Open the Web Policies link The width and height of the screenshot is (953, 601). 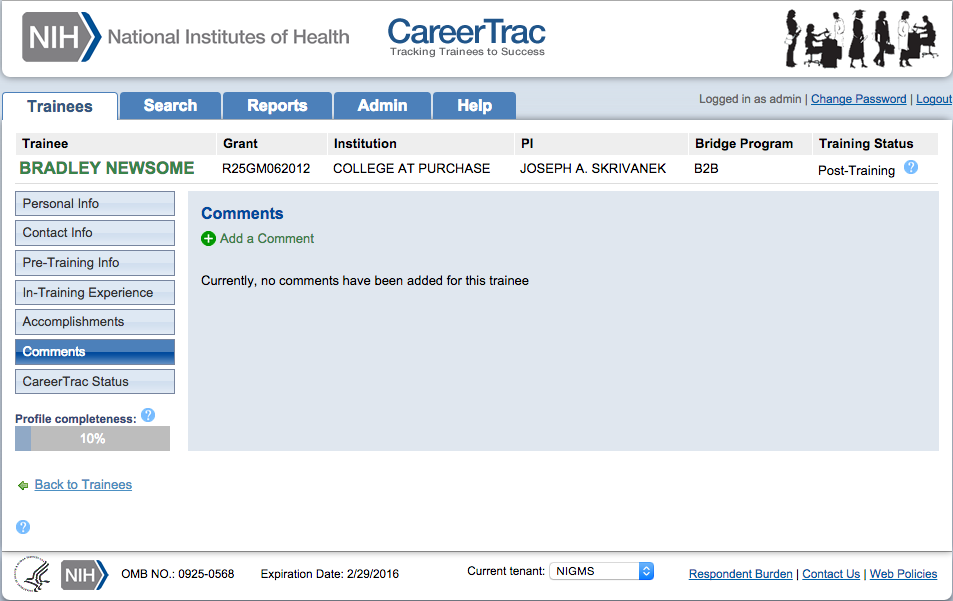(x=903, y=574)
